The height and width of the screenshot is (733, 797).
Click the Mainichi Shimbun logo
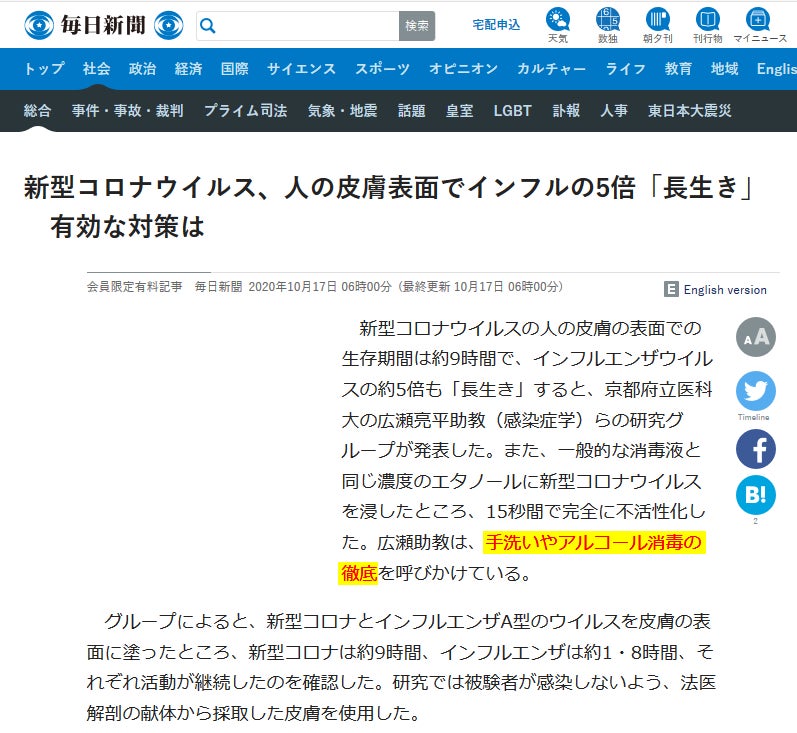(104, 25)
